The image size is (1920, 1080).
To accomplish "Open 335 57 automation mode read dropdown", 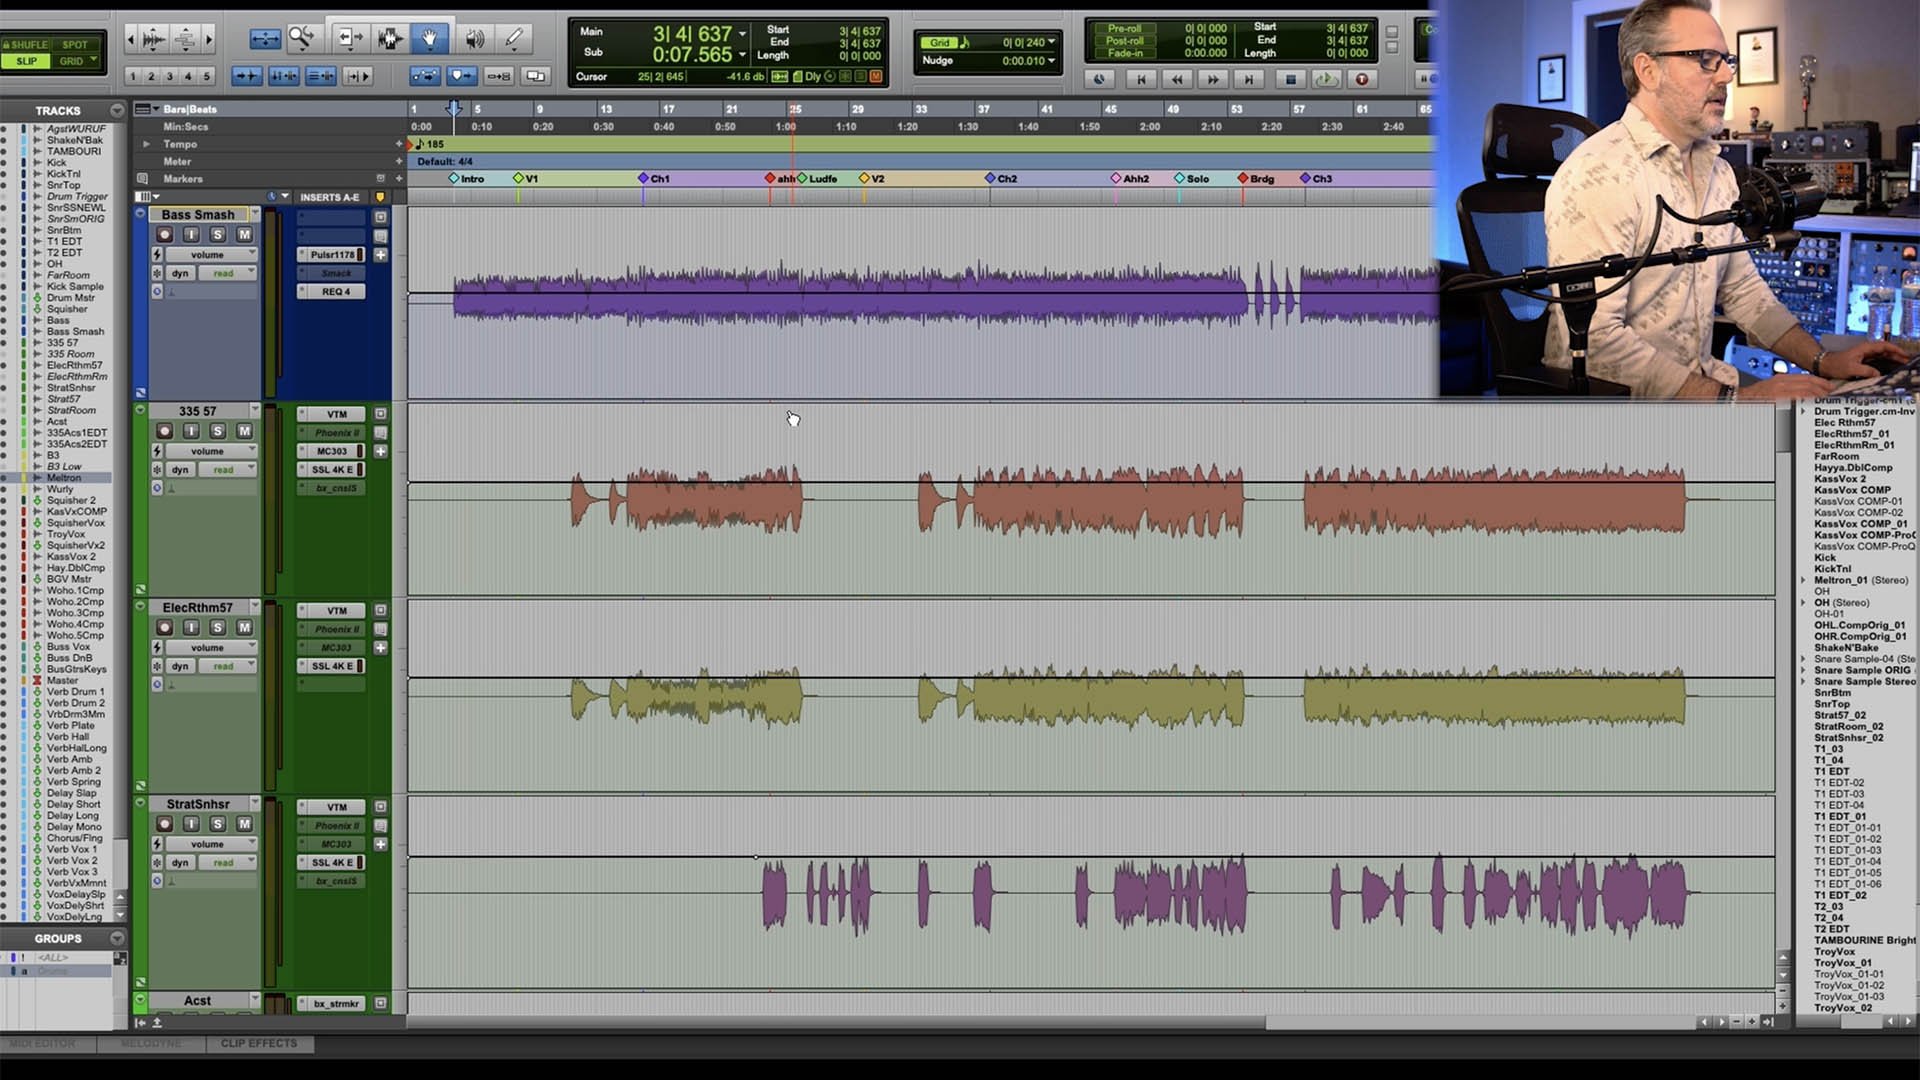I will pyautogui.click(x=227, y=470).
